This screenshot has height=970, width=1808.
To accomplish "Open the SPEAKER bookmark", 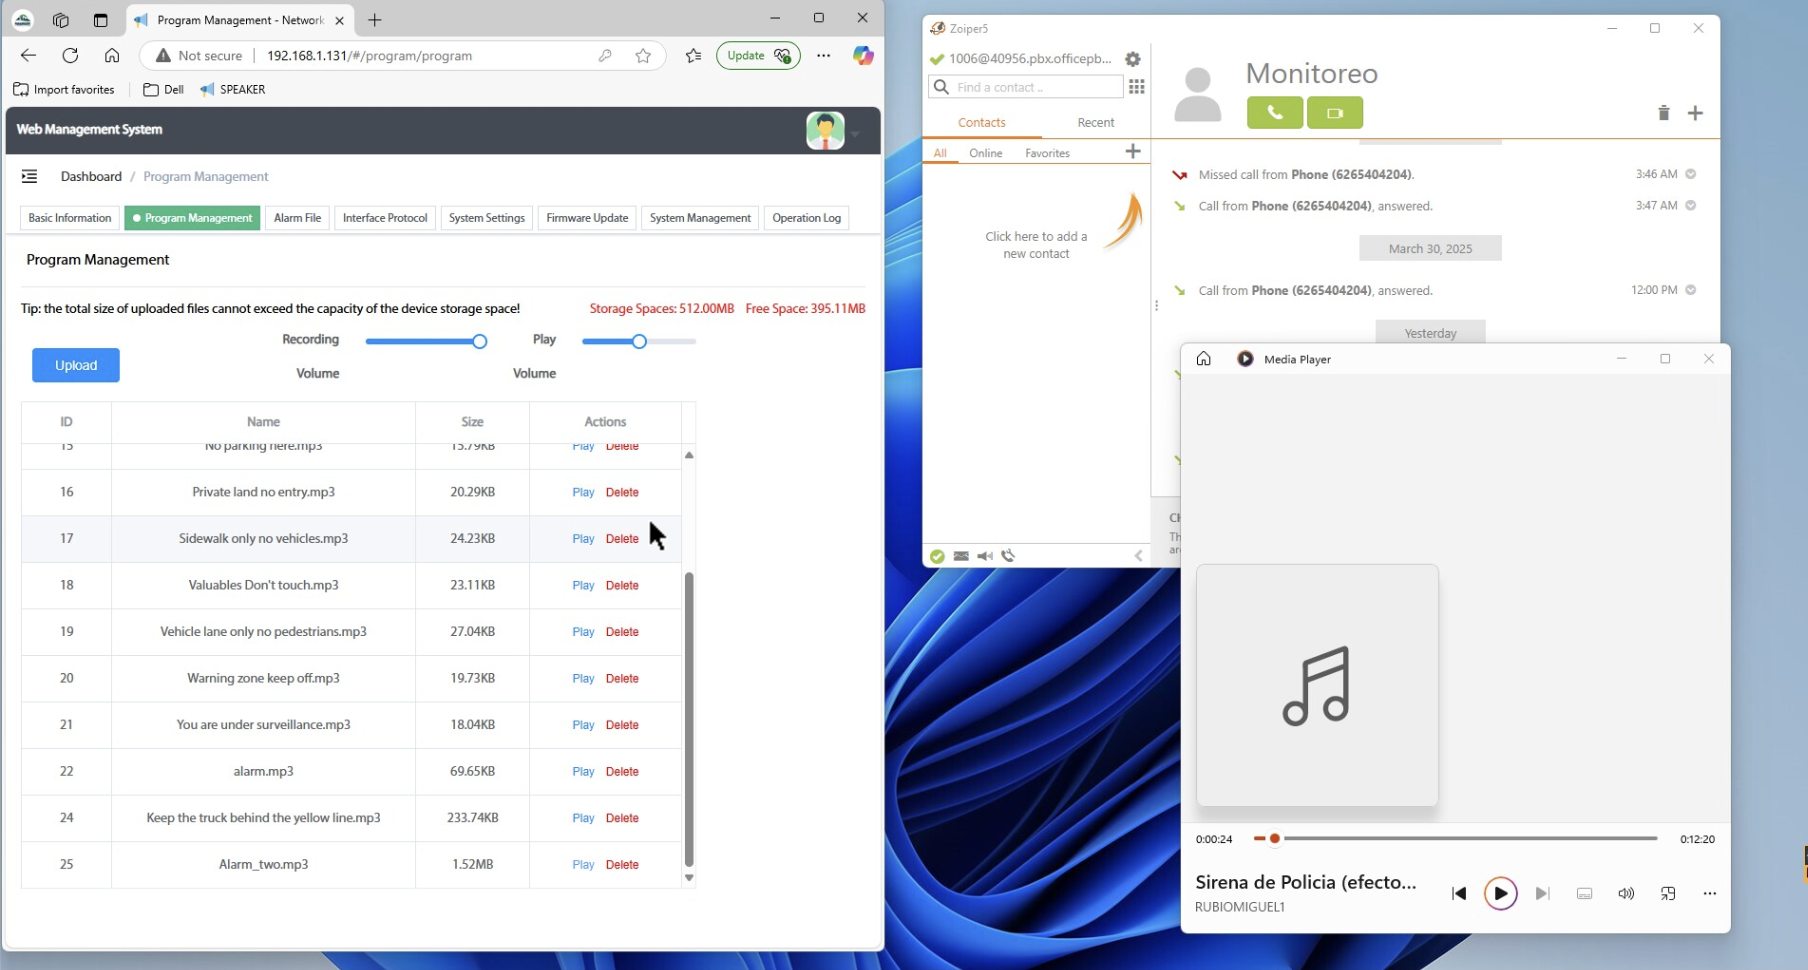I will pyautogui.click(x=232, y=90).
